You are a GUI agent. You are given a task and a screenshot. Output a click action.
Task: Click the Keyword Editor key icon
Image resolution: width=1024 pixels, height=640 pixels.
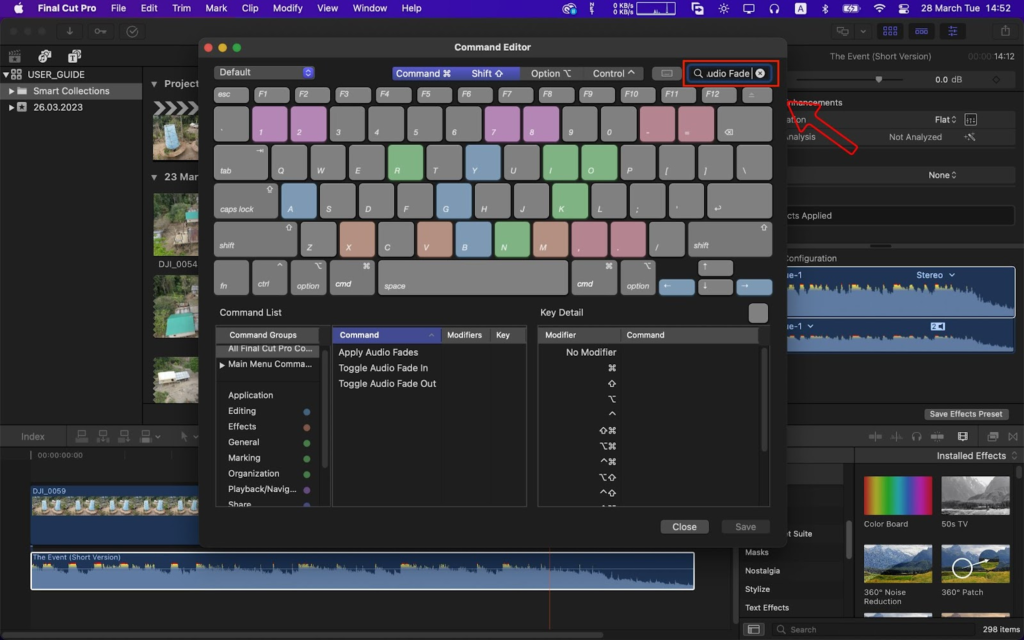coord(100,31)
